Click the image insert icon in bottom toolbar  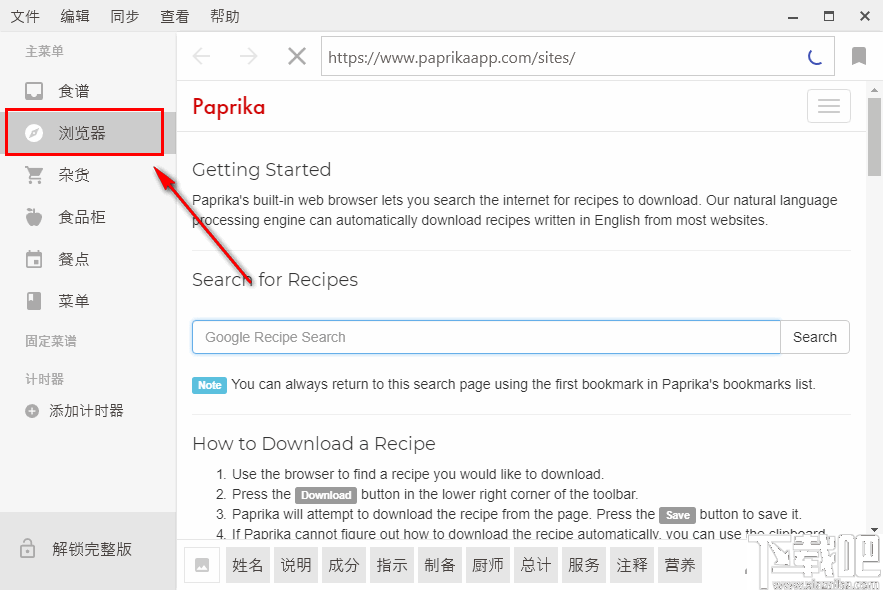(x=202, y=564)
